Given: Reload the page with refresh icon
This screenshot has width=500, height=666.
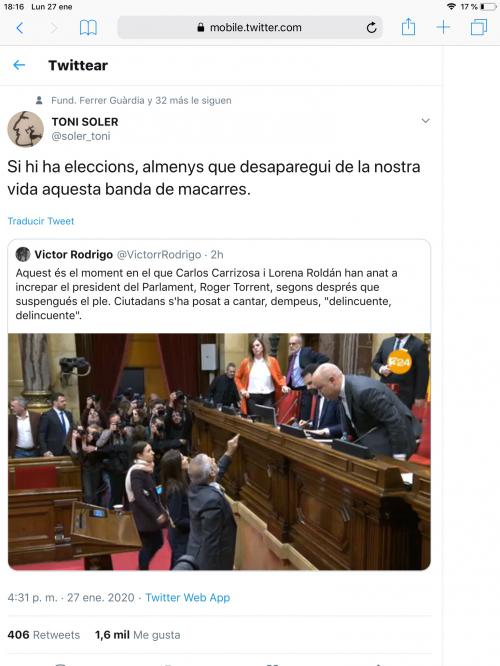Looking at the screenshot, I should 371,28.
